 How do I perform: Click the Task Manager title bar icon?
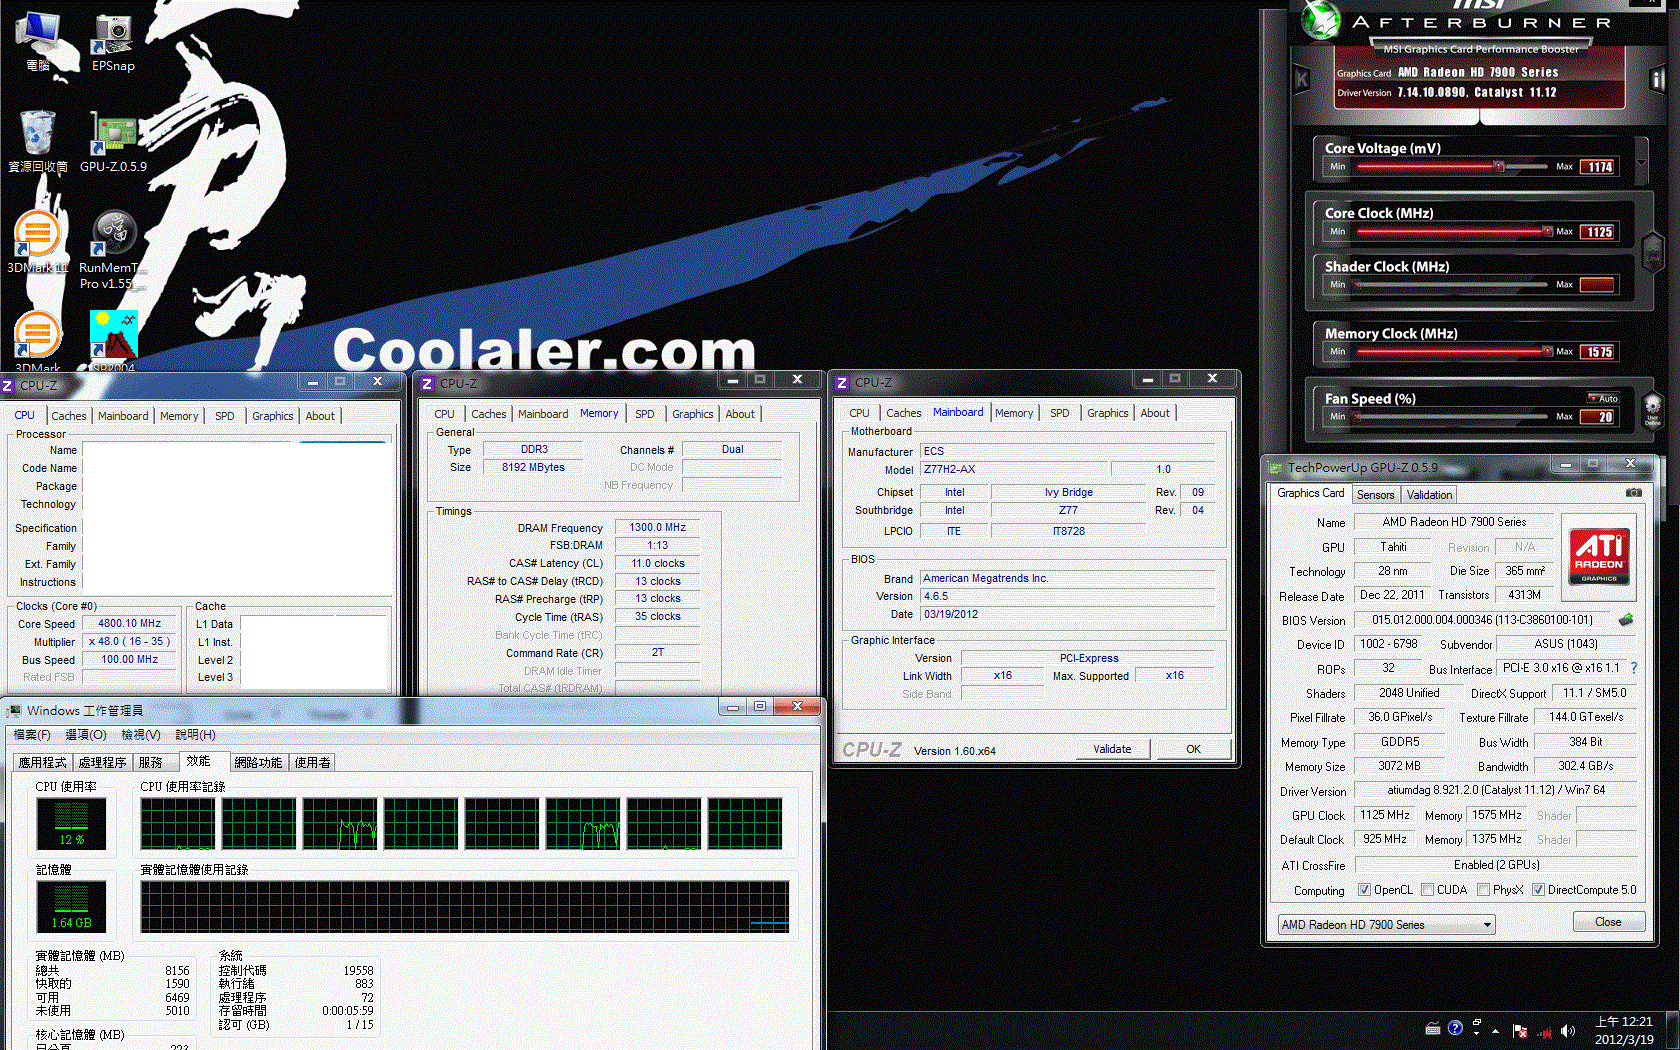(x=14, y=710)
